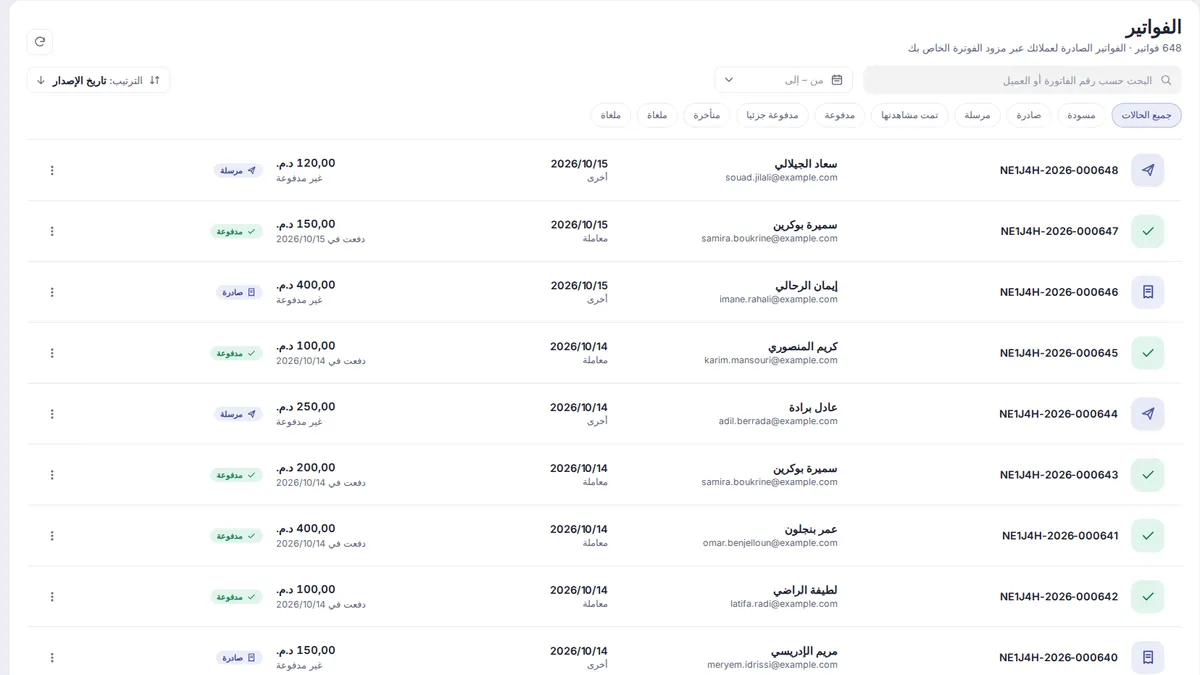Click the calendar icon in the date range field
This screenshot has width=1200, height=675.
tap(837, 80)
